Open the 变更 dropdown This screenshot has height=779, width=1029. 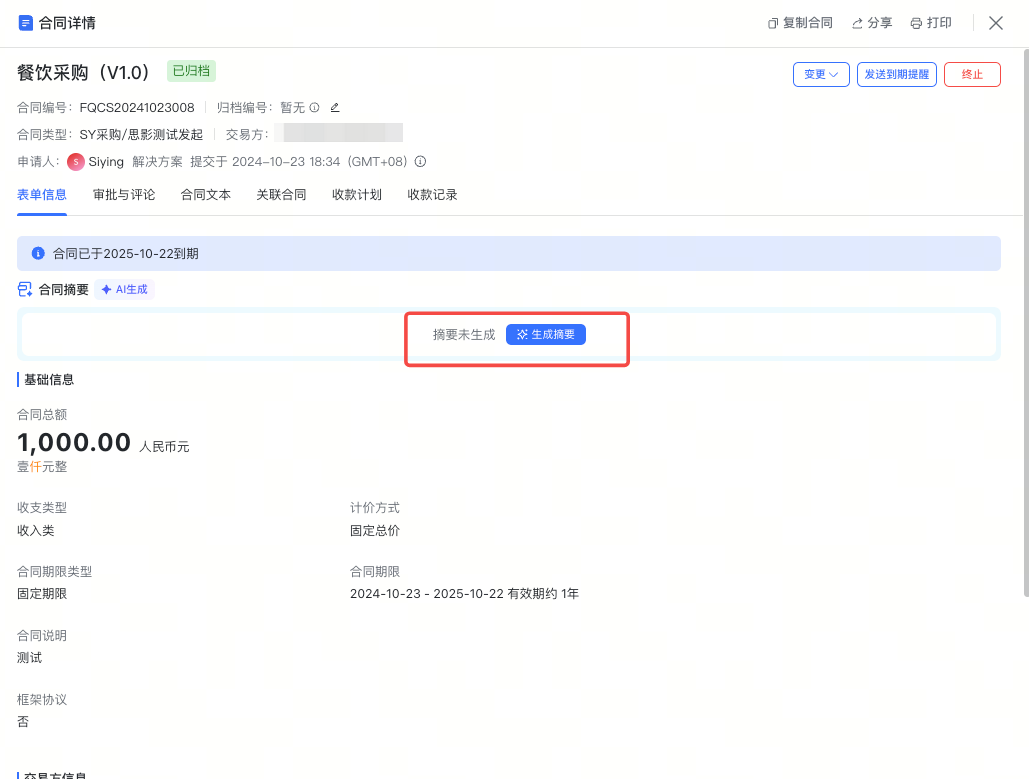(821, 74)
